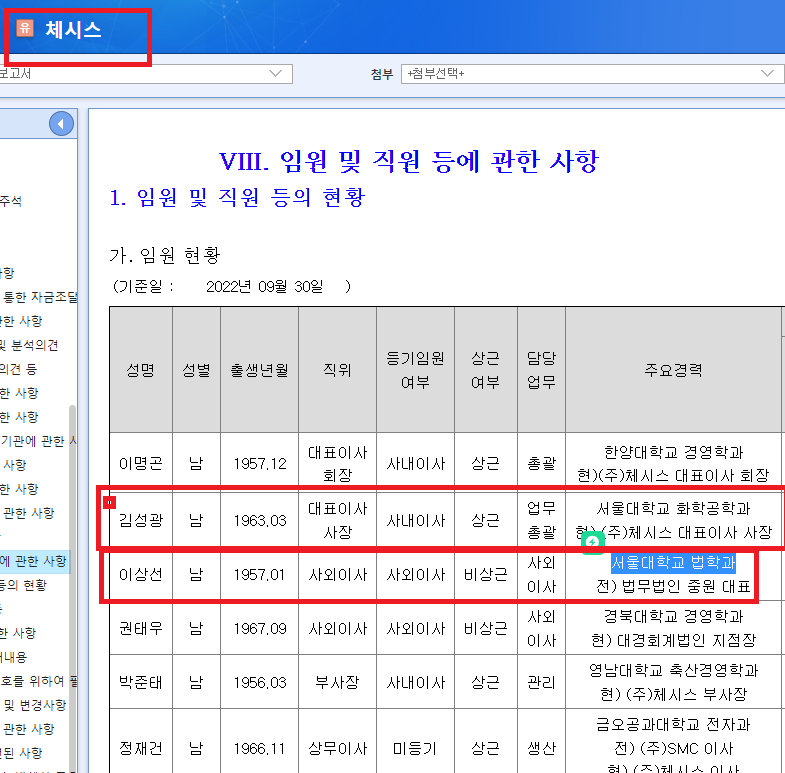Open sidebar item '등의 현황'

[23, 585]
